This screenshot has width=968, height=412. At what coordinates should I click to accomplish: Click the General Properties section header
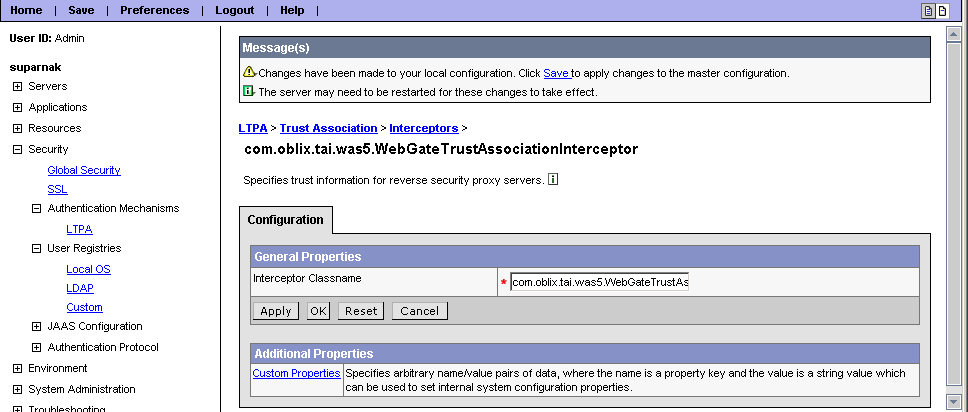[x=585, y=256]
